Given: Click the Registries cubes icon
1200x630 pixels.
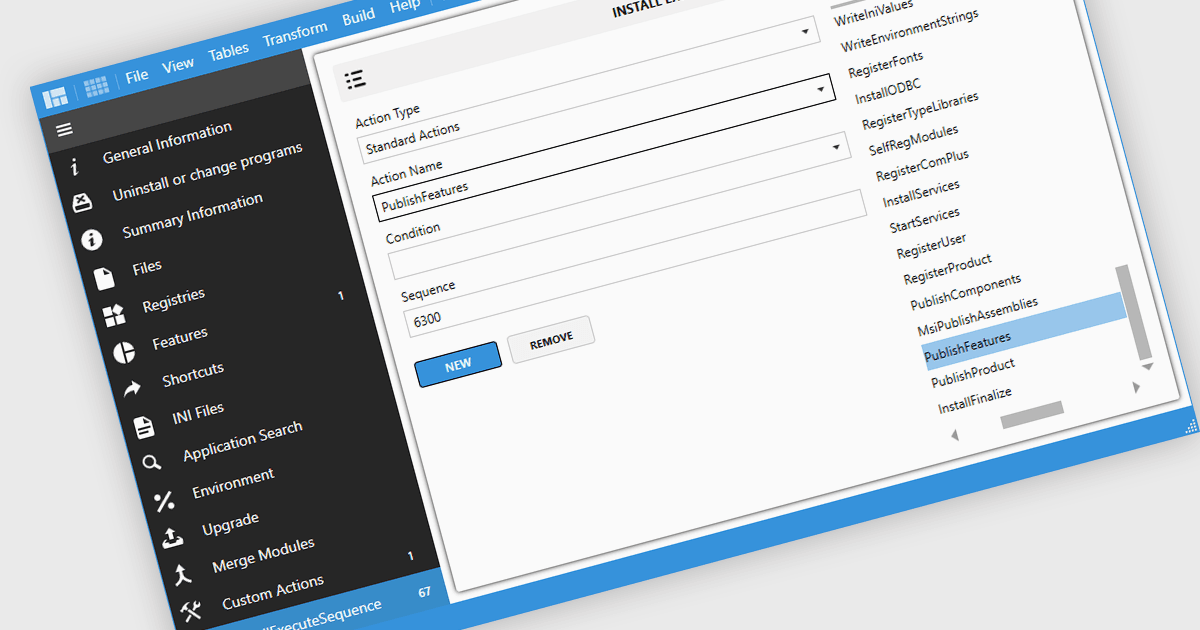Looking at the screenshot, I should pyautogui.click(x=114, y=317).
